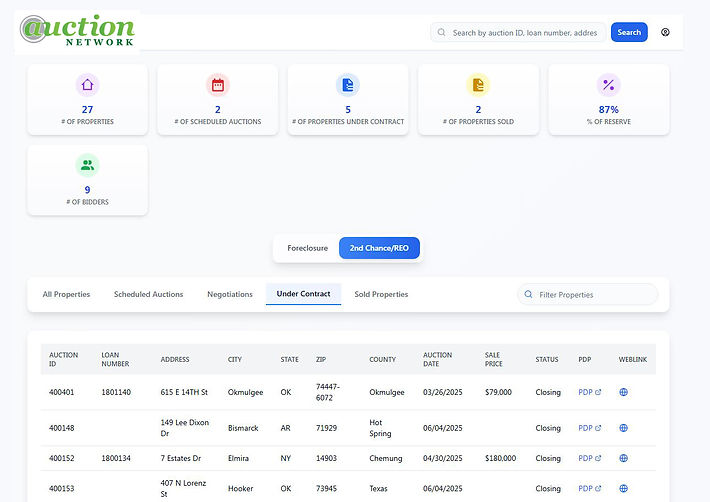The image size is (710, 502).
Task: Click the Auction ID column header
Action: point(63,359)
